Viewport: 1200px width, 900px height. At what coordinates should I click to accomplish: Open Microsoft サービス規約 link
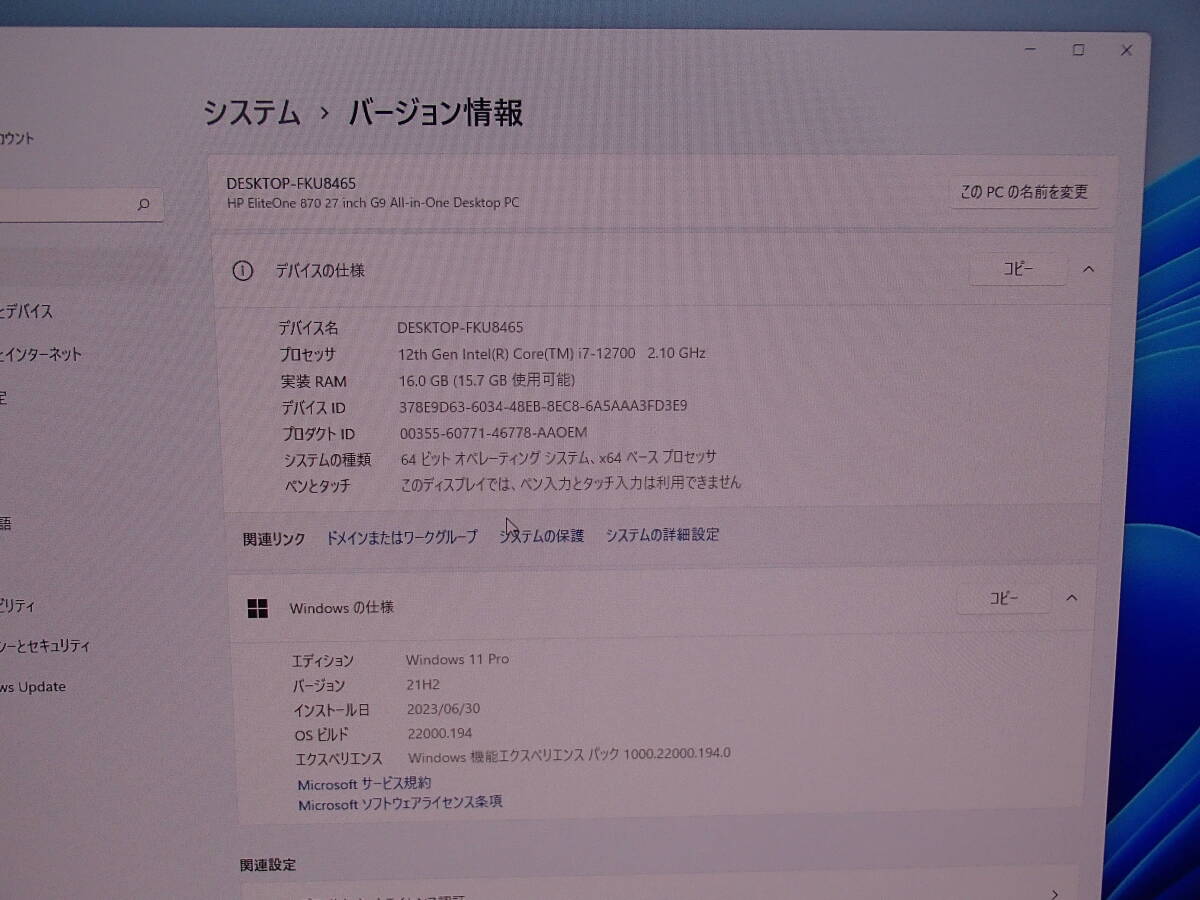pos(364,784)
